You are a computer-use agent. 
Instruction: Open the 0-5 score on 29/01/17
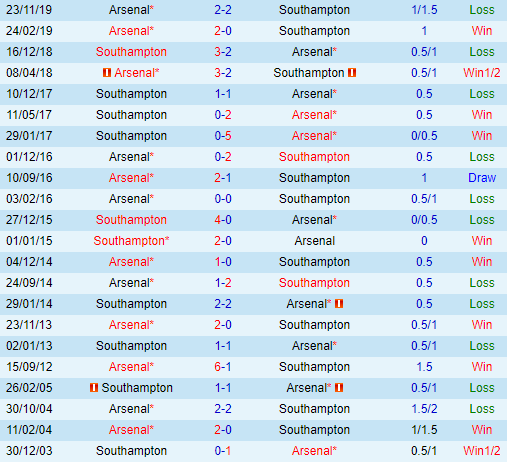tap(223, 136)
